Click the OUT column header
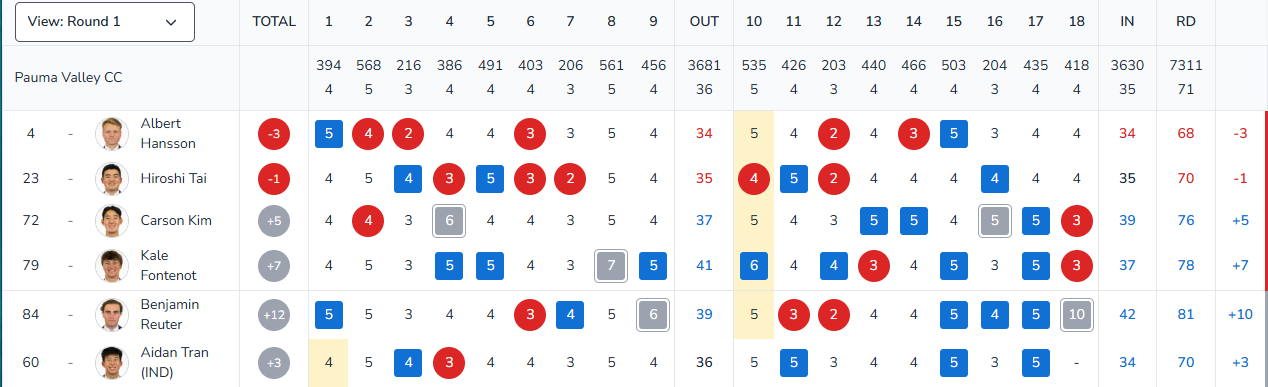The width and height of the screenshot is (1268, 387). [x=704, y=22]
